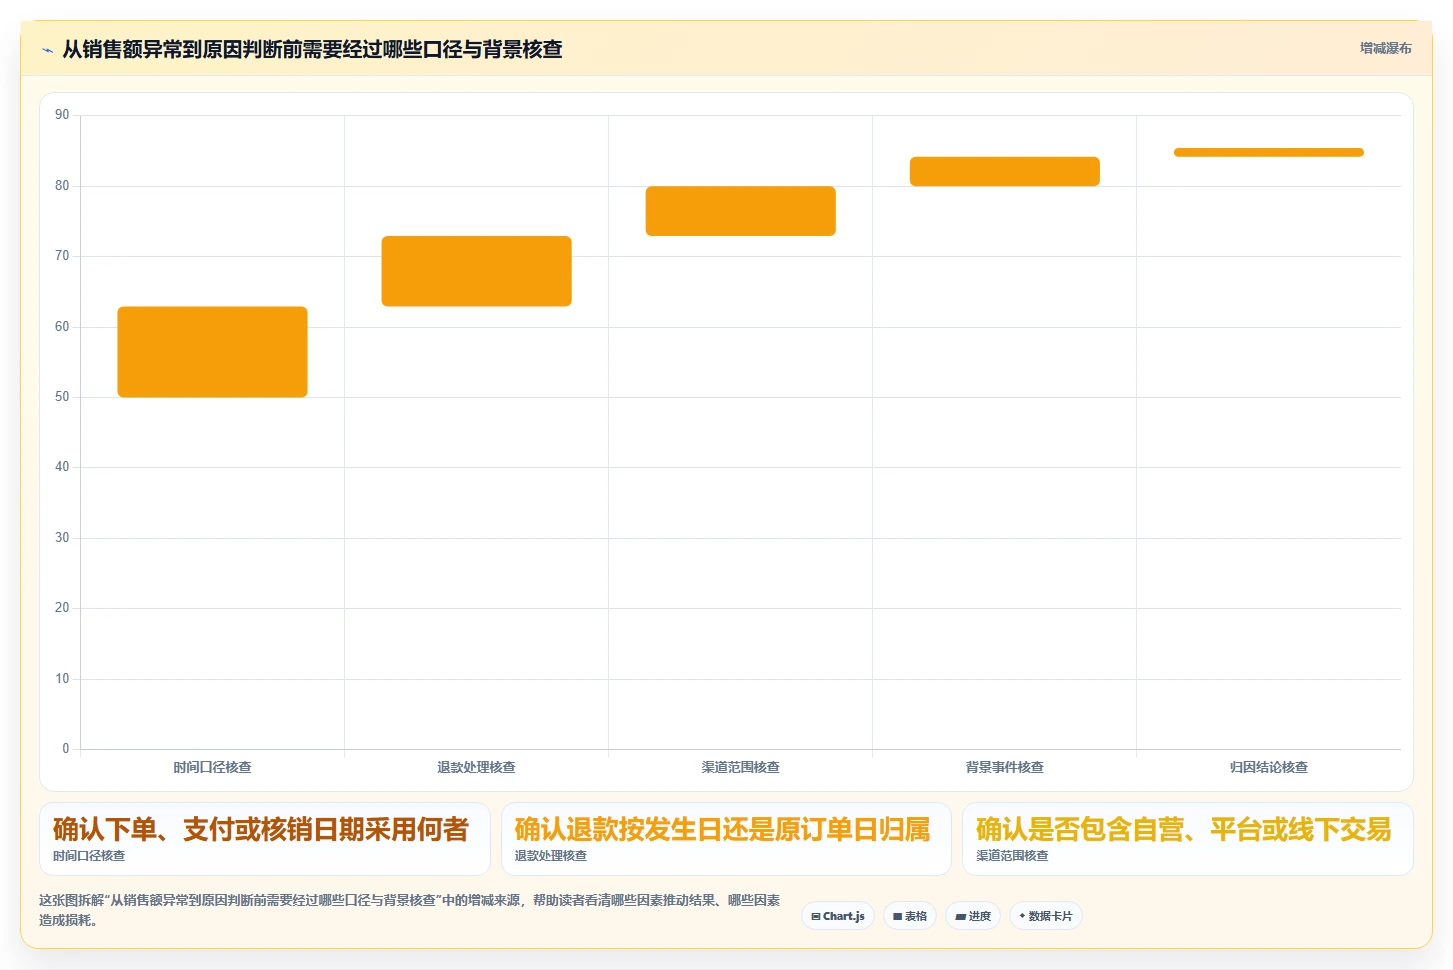Screen dimensions: 1453x970
Task: Open the card 确认退款按发生日还是原订单日归属
Action: pyautogui.click(x=726, y=839)
